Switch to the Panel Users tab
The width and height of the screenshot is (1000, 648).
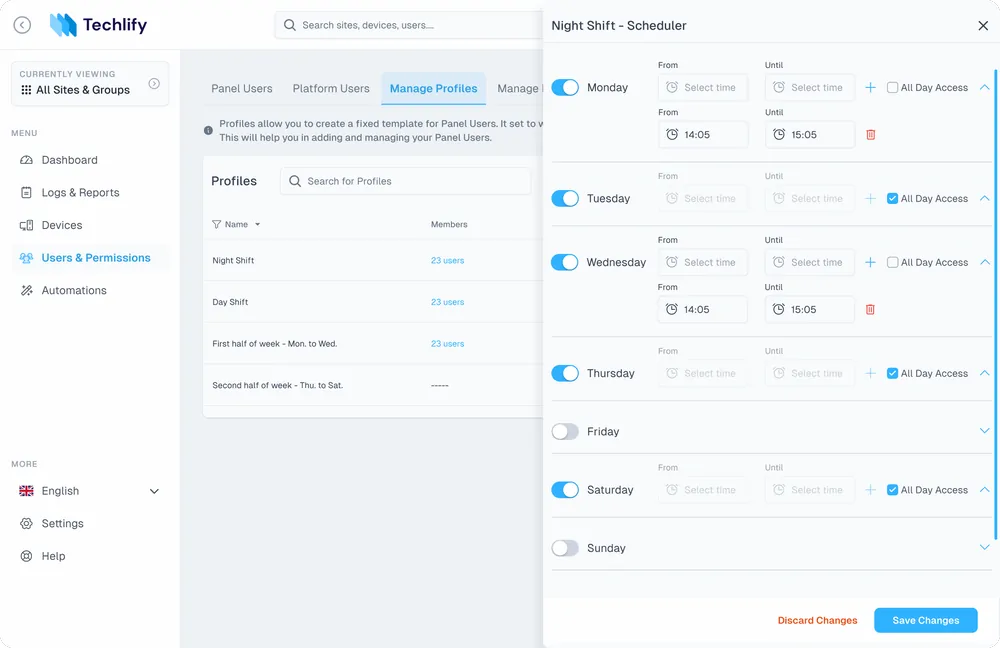pyautogui.click(x=242, y=89)
